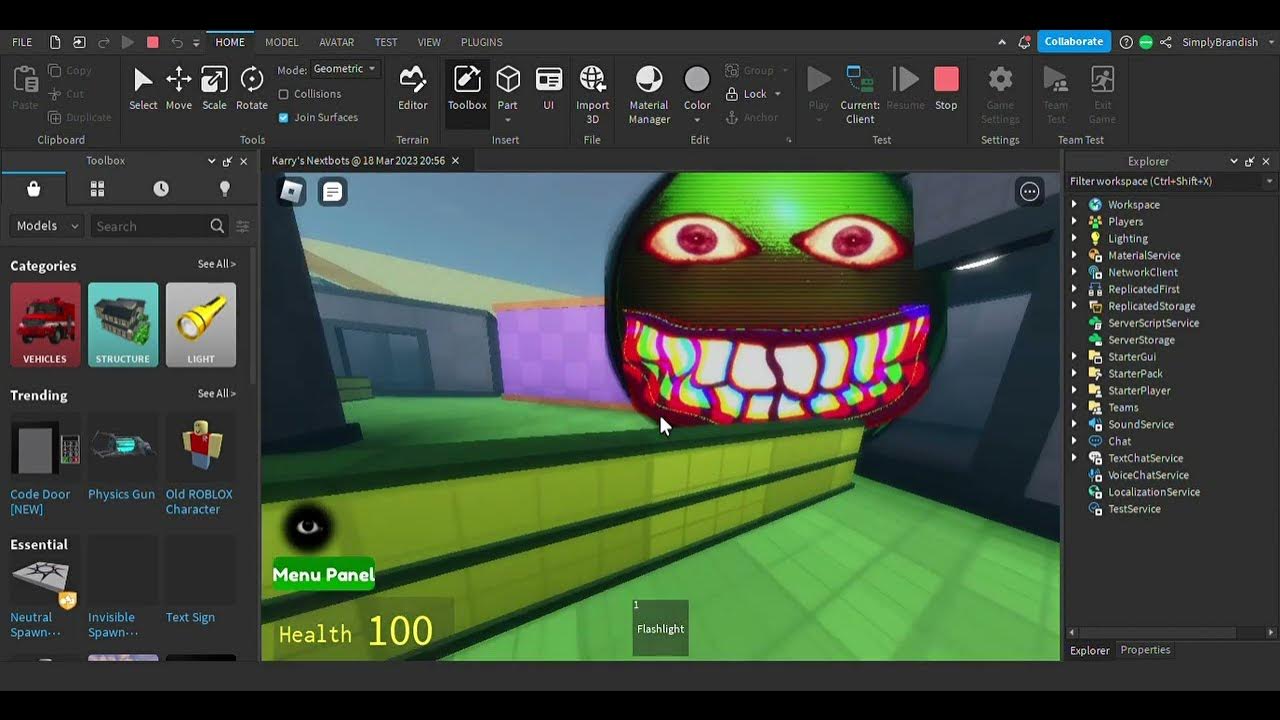Select the VEHICLES category thumbnail
1280x720 pixels.
pos(45,324)
